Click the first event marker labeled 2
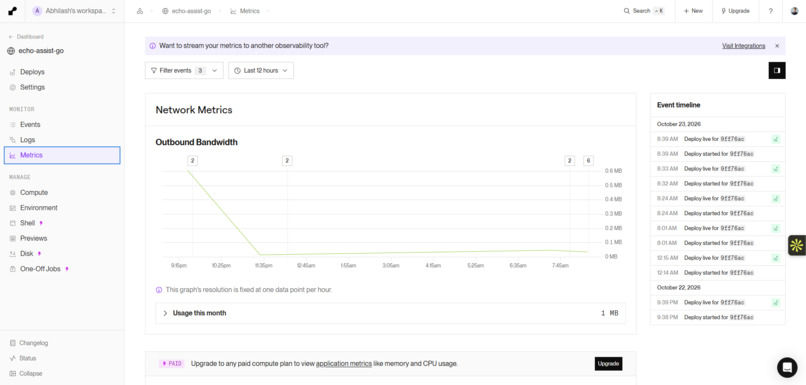This screenshot has width=806, height=385. (x=192, y=161)
